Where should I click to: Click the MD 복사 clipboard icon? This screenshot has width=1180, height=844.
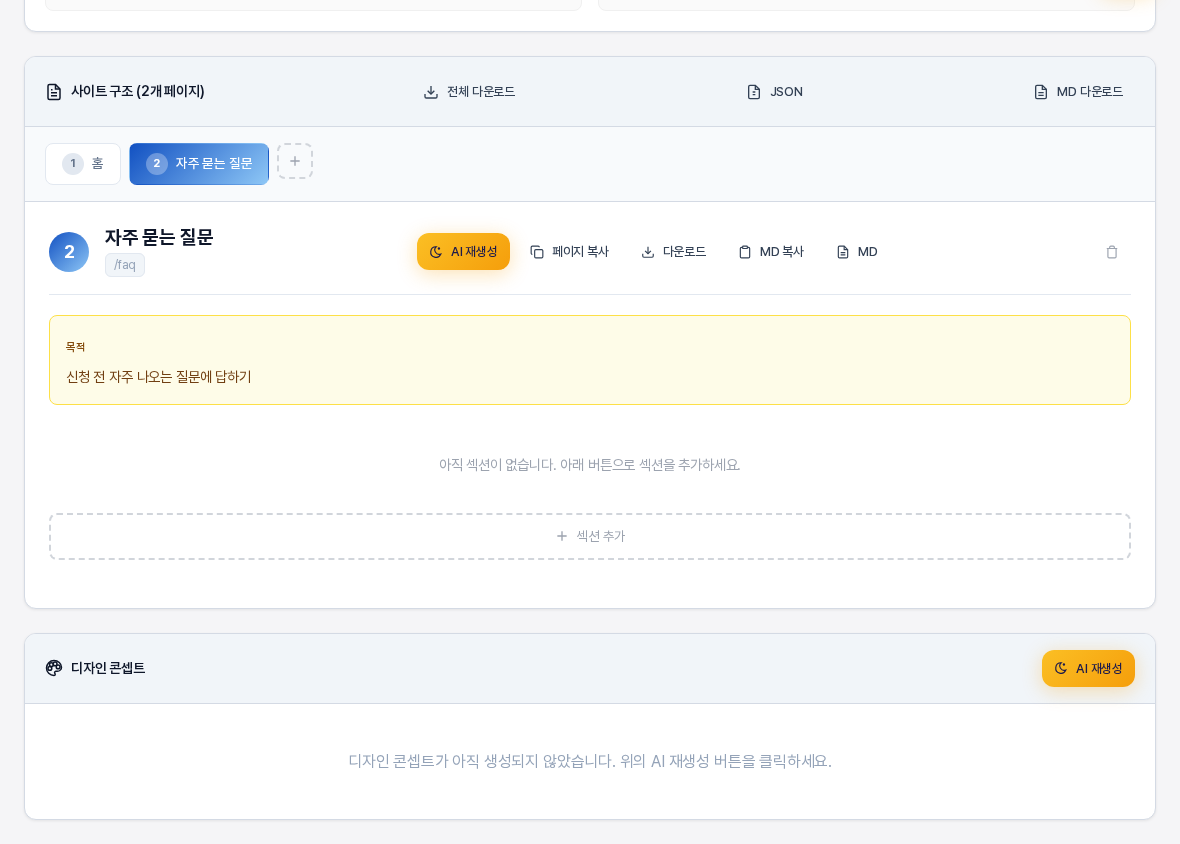point(744,252)
